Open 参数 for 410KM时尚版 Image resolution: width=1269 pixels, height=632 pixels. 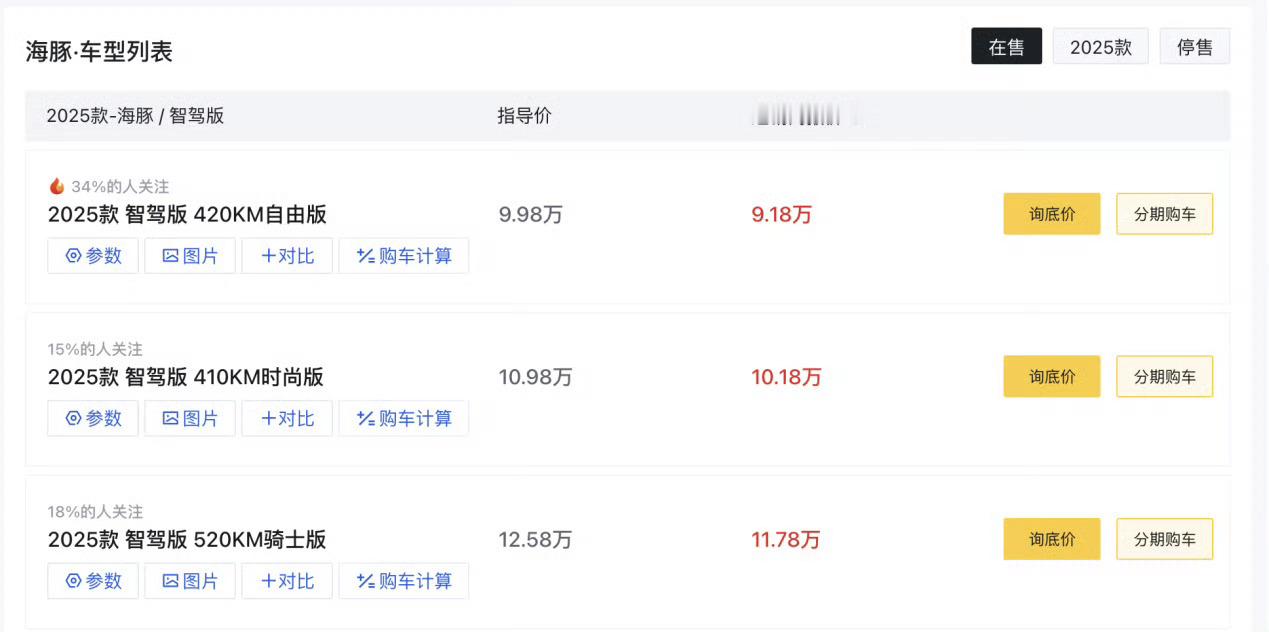pyautogui.click(x=93, y=418)
